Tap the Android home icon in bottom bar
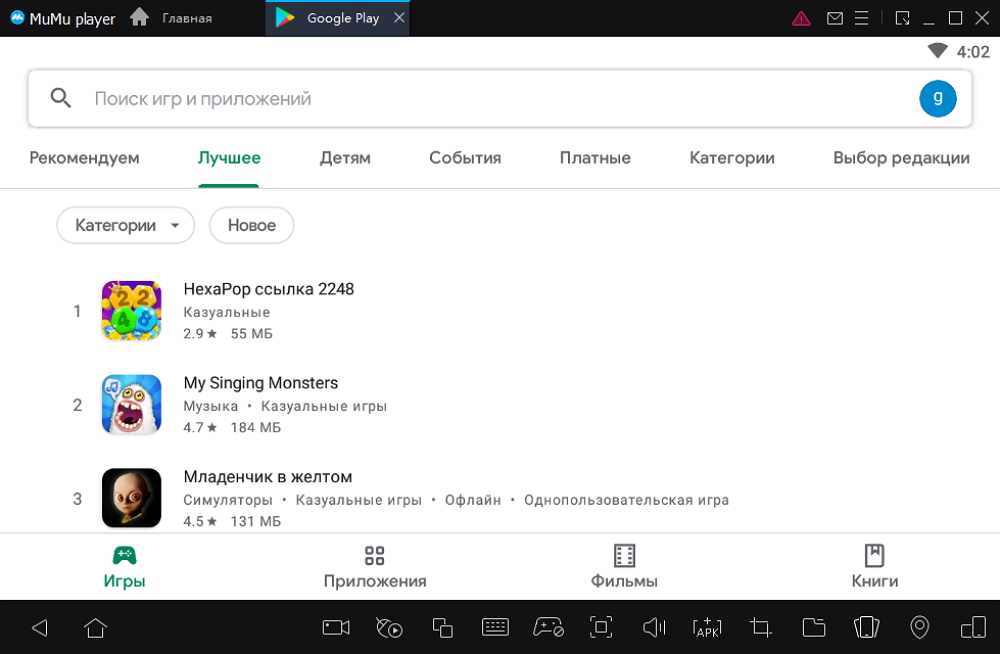 pos(95,628)
